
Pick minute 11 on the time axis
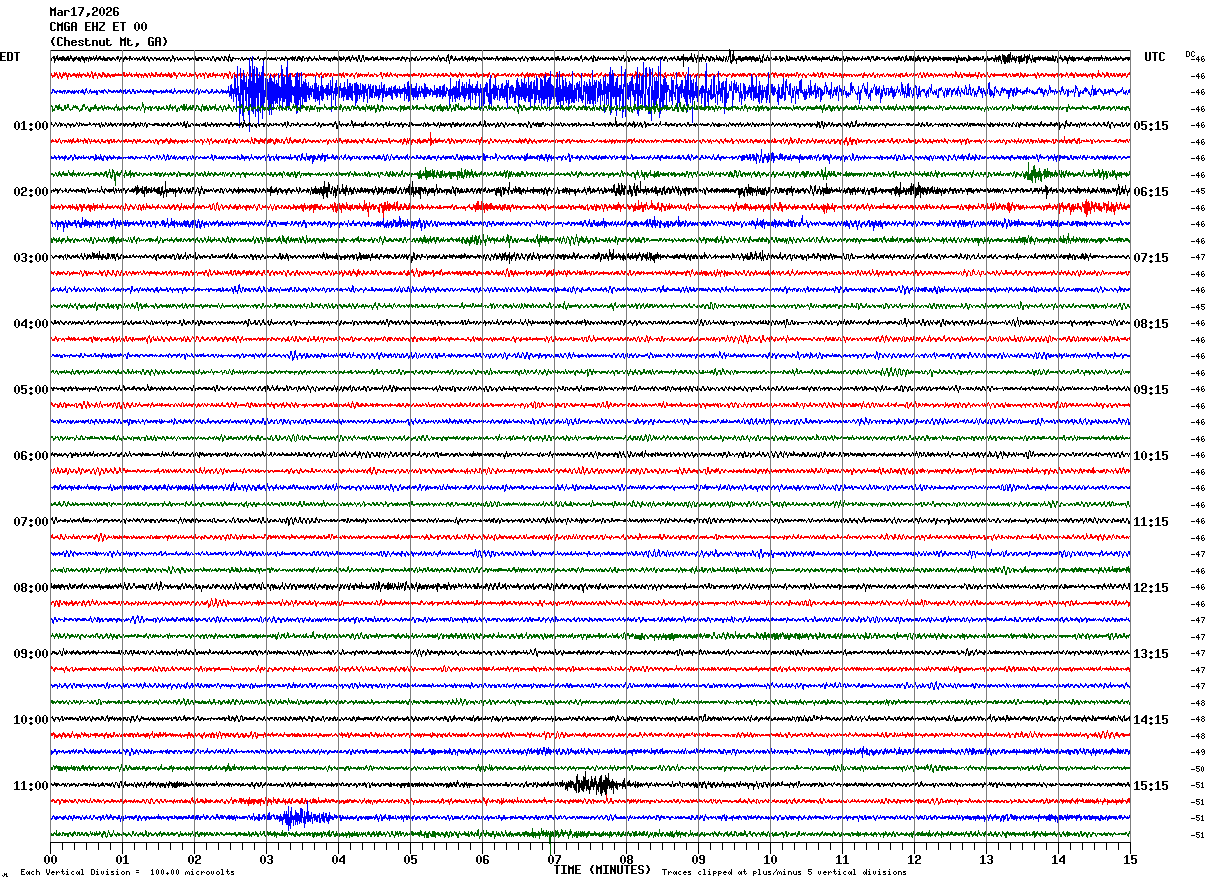click(842, 859)
